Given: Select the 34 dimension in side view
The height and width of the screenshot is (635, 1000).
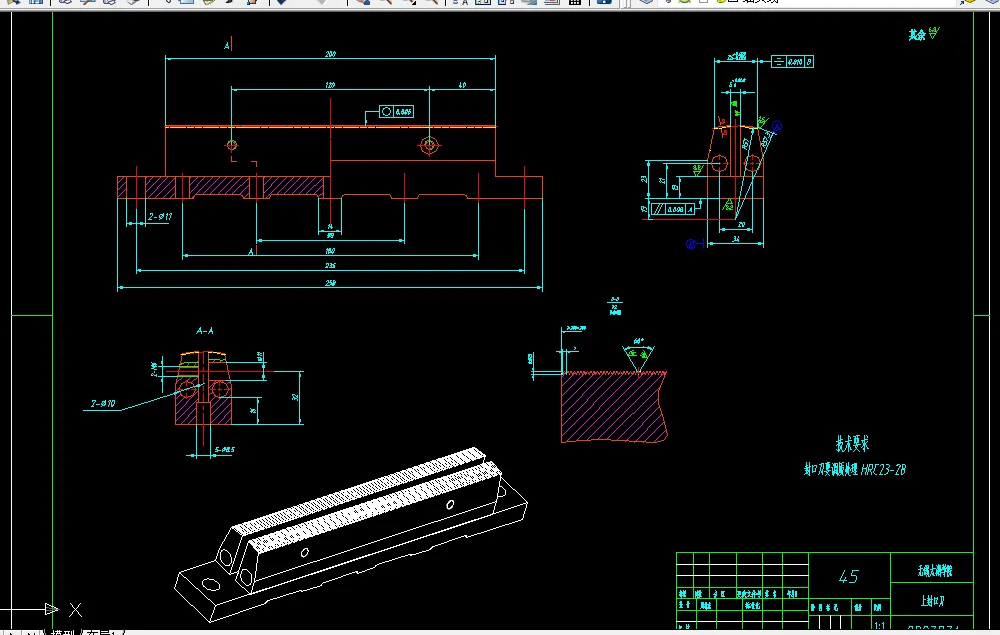Looking at the screenshot, I should 735,239.
